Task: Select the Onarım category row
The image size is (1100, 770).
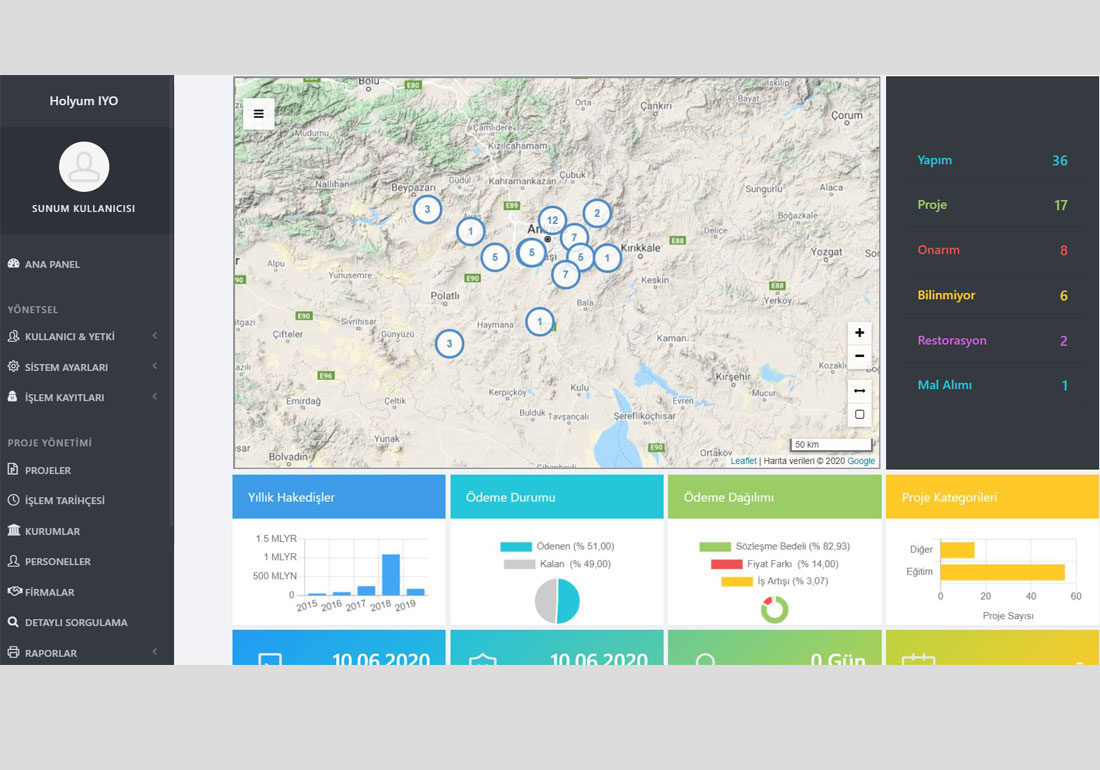Action: click(992, 250)
